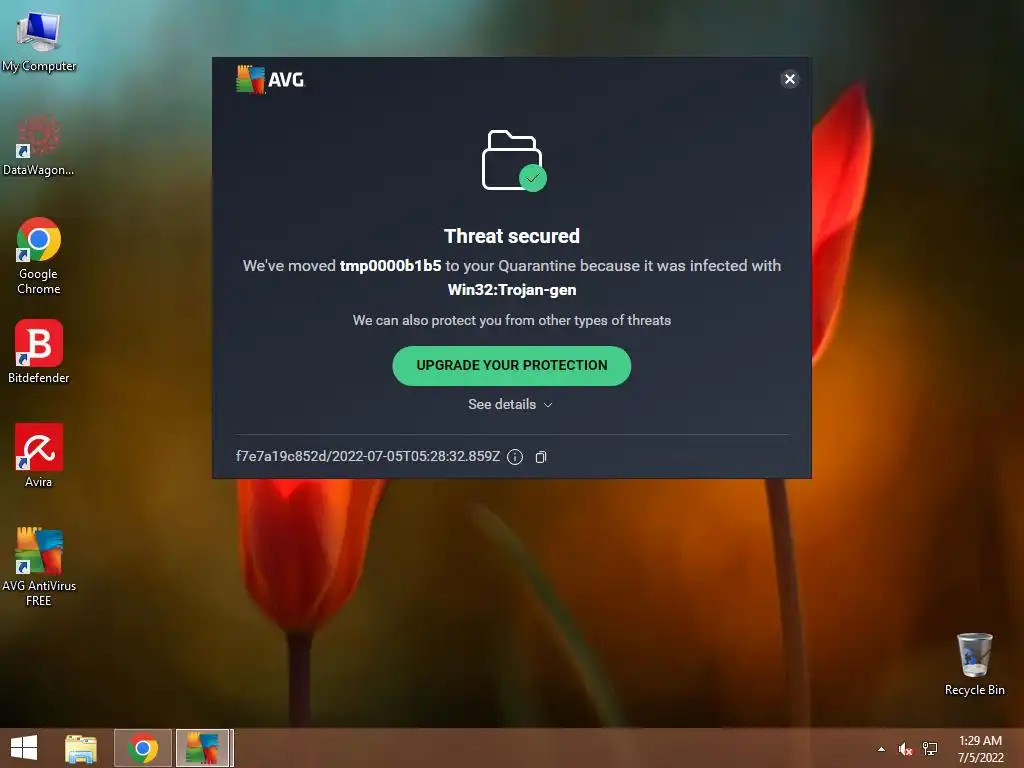Open File Explorer from the taskbar
1024x768 pixels.
[81, 748]
